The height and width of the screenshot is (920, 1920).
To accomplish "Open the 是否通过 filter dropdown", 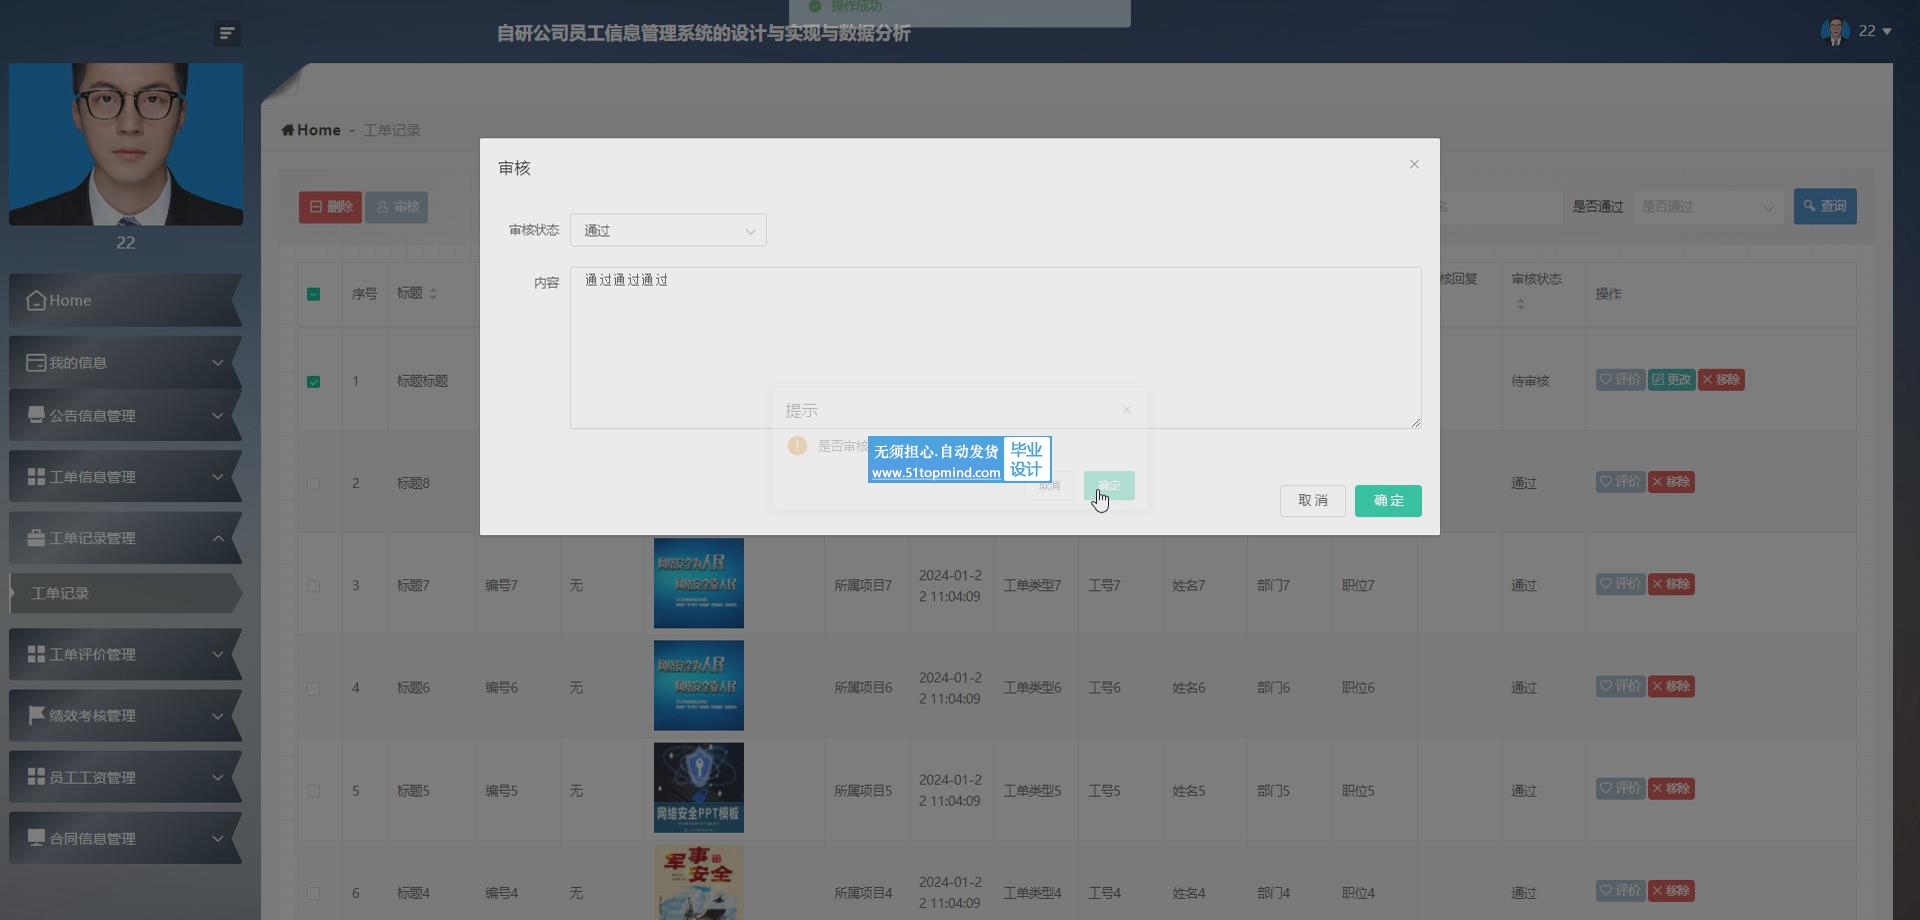I will click(x=1708, y=207).
